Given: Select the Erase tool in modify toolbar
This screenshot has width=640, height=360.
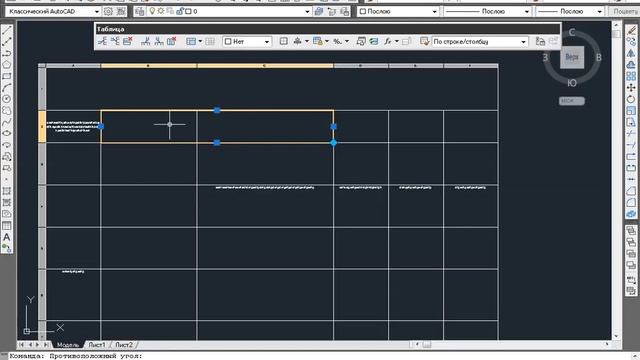Looking at the screenshot, I should (631, 30).
